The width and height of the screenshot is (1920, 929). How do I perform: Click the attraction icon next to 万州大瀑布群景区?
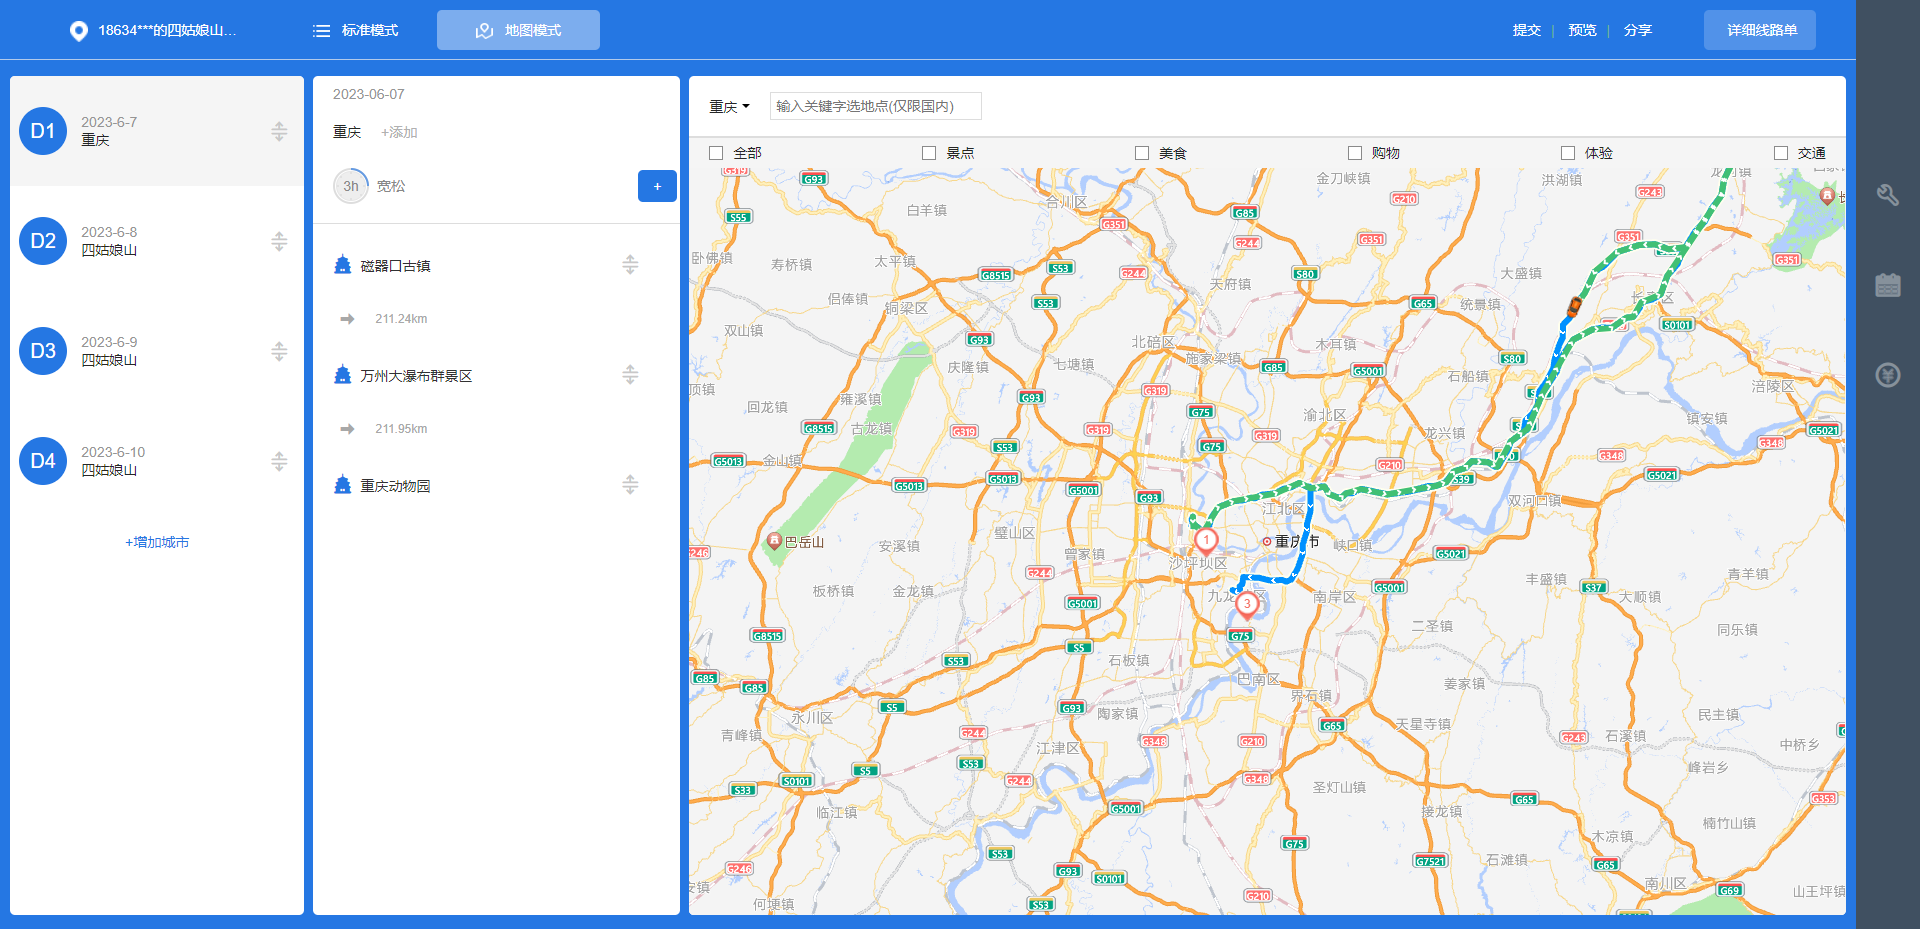pyautogui.click(x=342, y=375)
